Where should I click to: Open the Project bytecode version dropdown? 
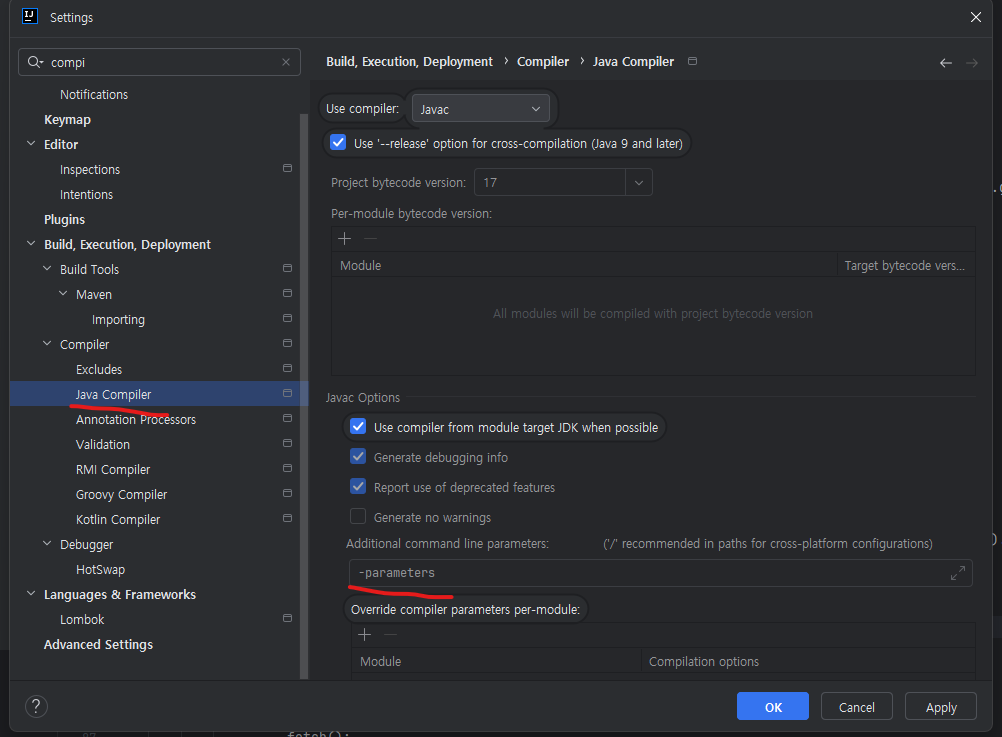click(638, 182)
